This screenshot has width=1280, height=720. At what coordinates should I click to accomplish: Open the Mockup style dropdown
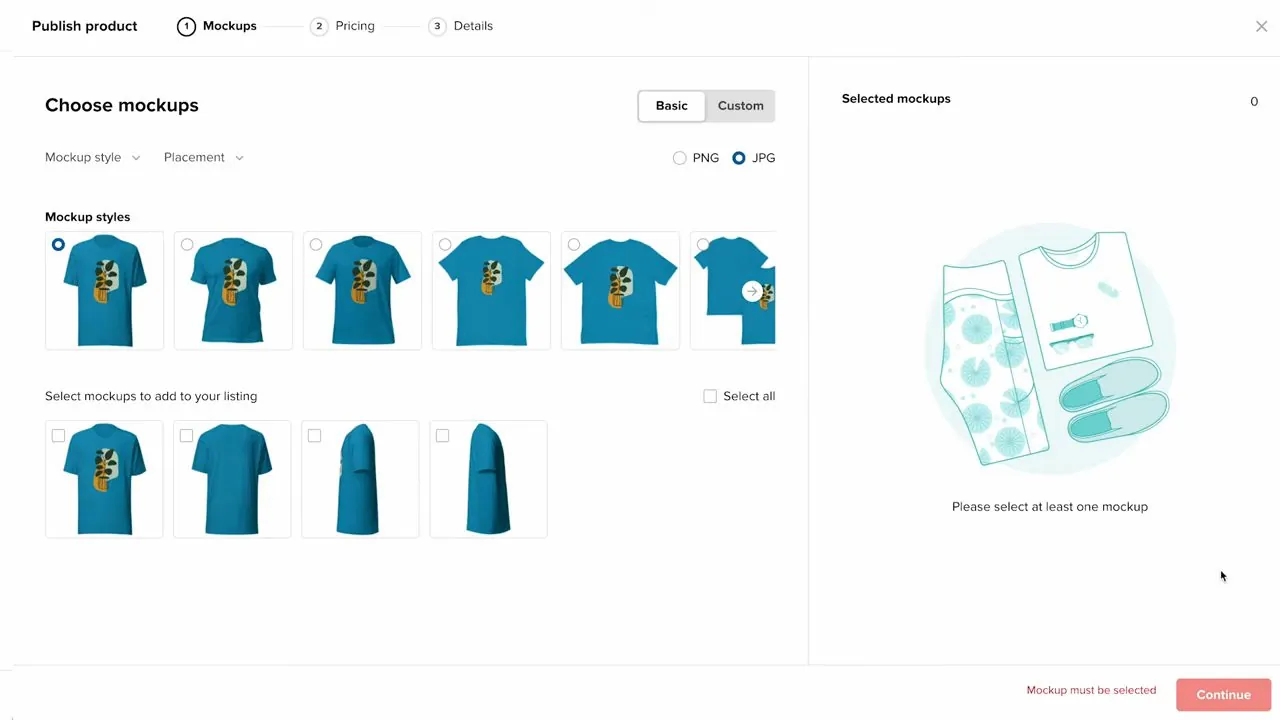(x=93, y=157)
